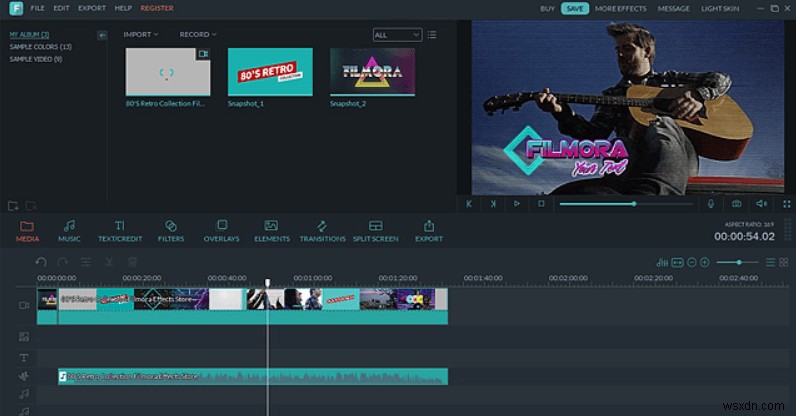
Task: Go to previous frame in preview
Action: (469, 204)
